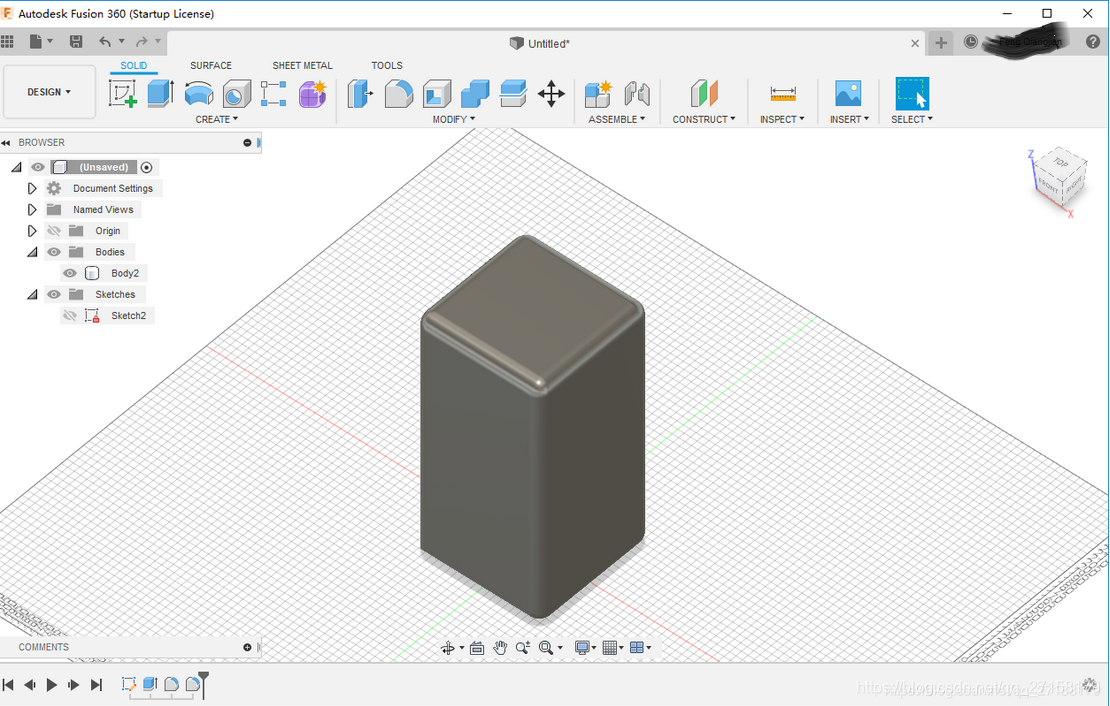This screenshot has height=706, width=1110.
Task: Choose the Fillet tool in Modify
Action: (x=399, y=94)
